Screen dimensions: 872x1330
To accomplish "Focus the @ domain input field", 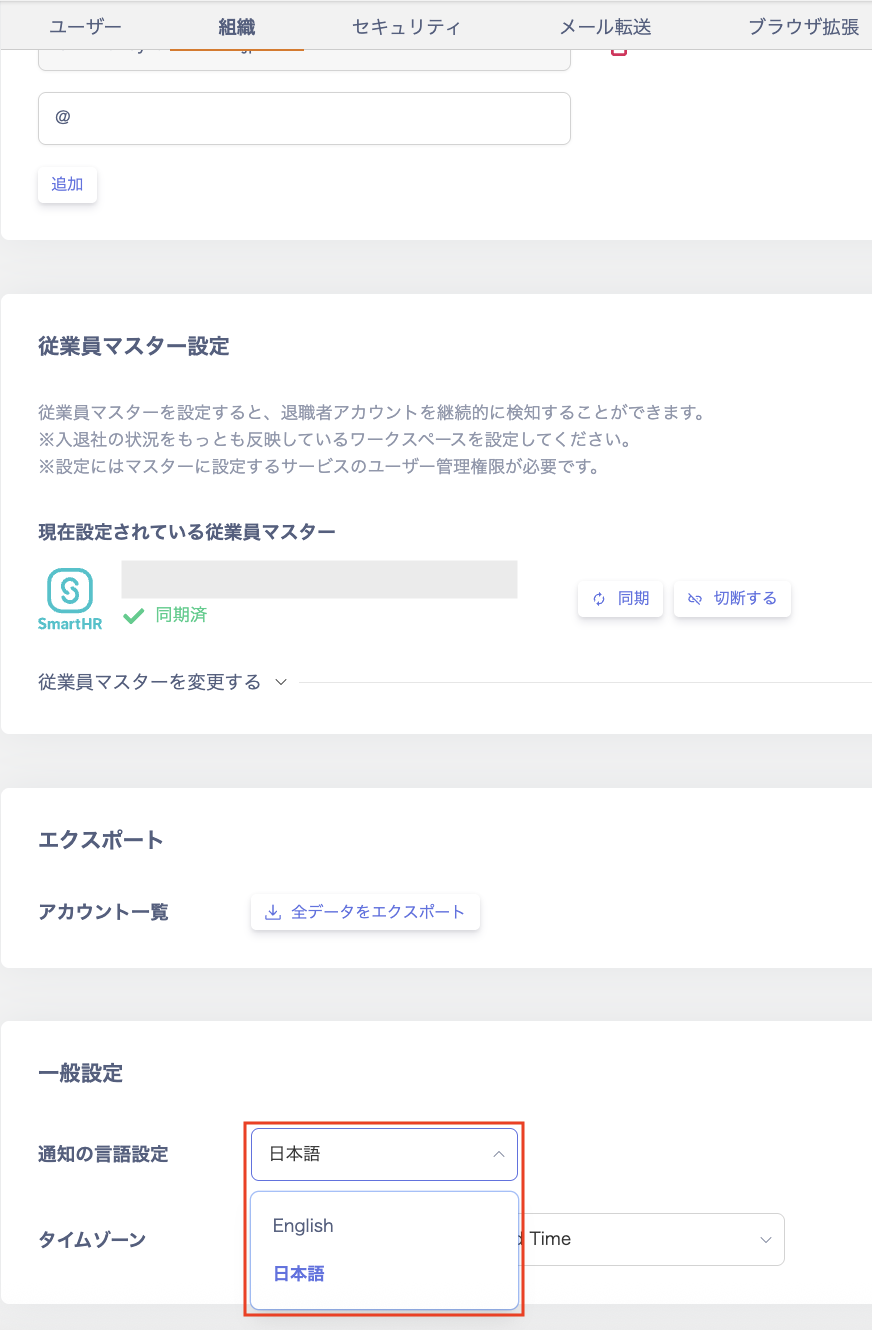I will coord(304,118).
